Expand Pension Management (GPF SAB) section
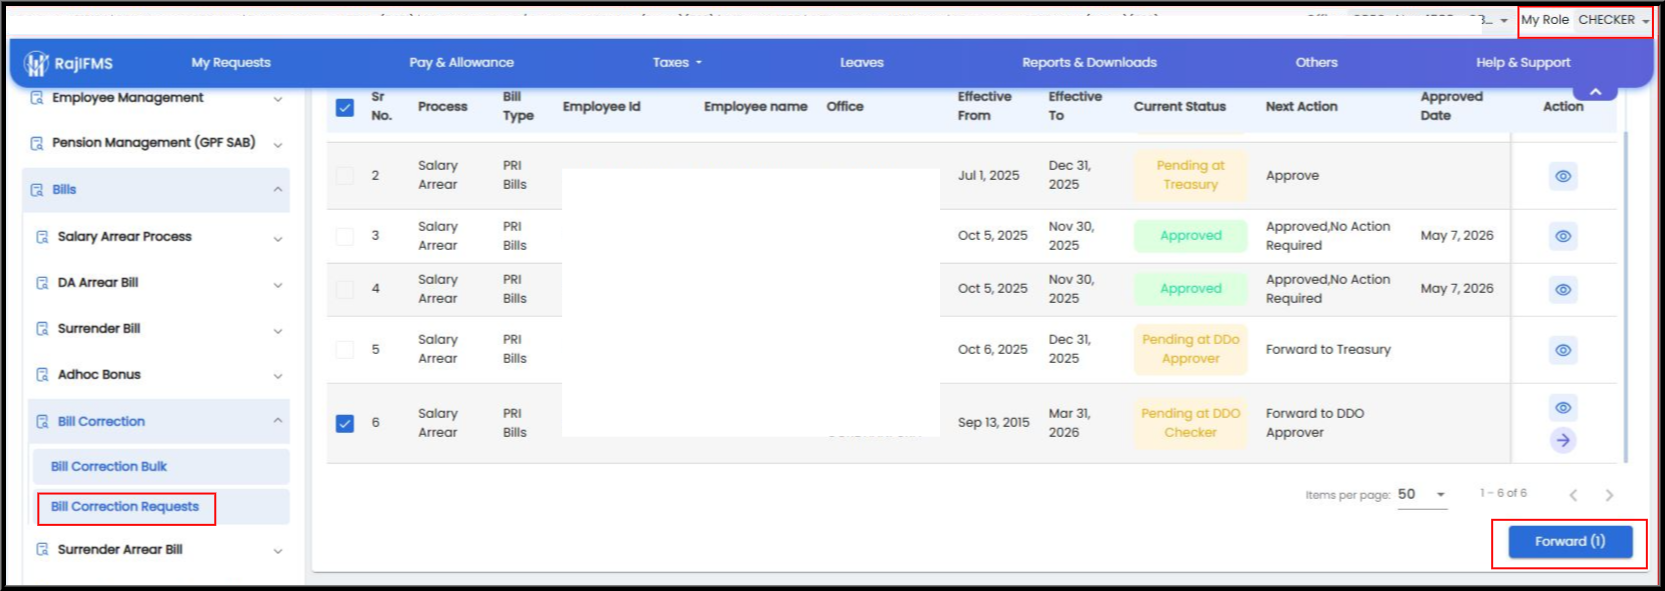1665x591 pixels. click(x=278, y=145)
